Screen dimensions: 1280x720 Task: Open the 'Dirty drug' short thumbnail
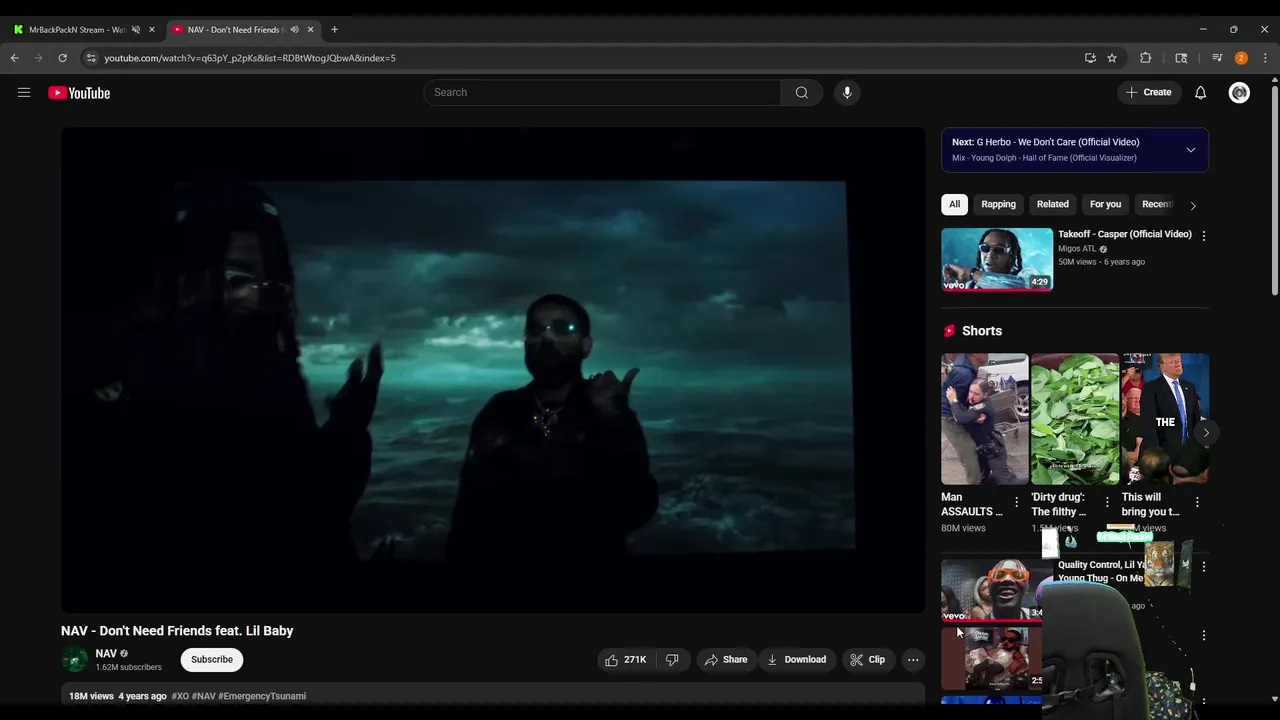coord(1075,419)
